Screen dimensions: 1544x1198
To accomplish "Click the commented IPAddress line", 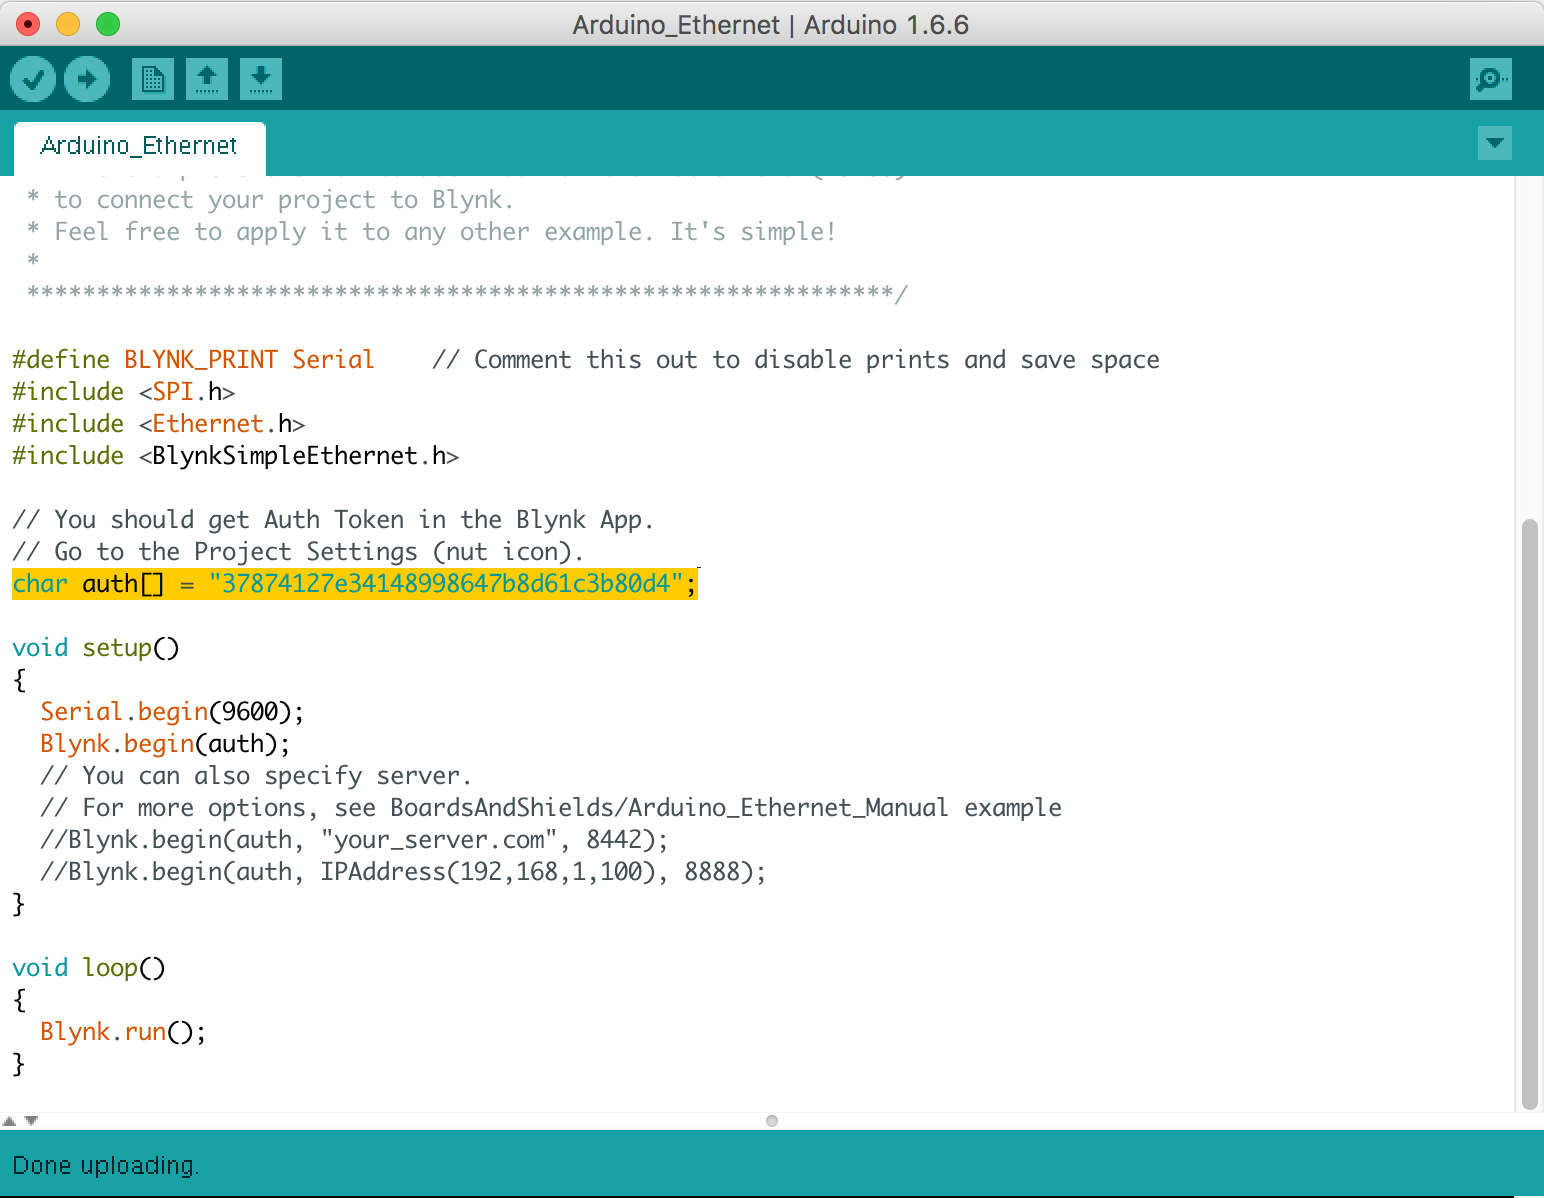I will tap(403, 872).
